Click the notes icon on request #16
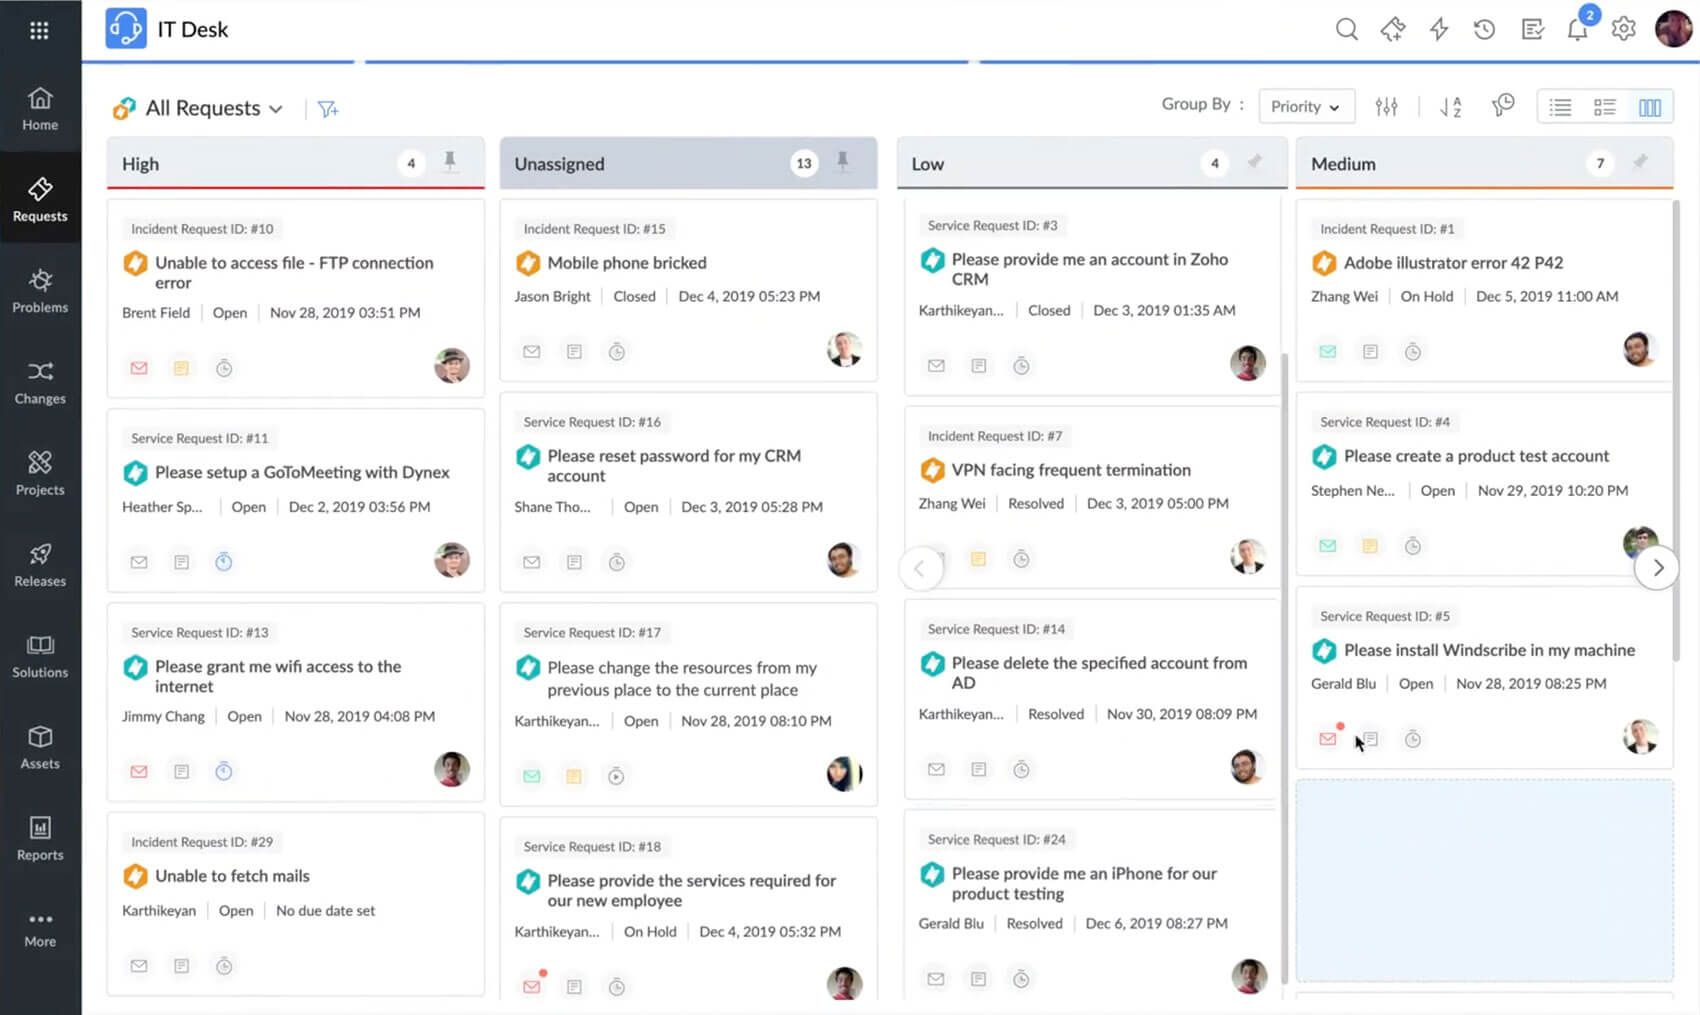 tap(574, 562)
